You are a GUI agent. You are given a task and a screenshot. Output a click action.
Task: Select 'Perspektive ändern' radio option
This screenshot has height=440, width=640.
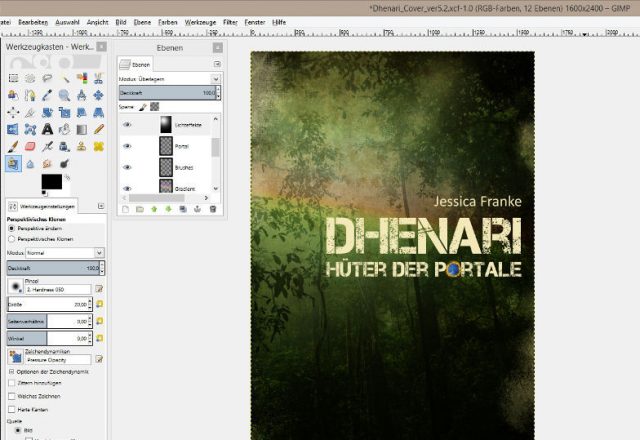[11, 228]
